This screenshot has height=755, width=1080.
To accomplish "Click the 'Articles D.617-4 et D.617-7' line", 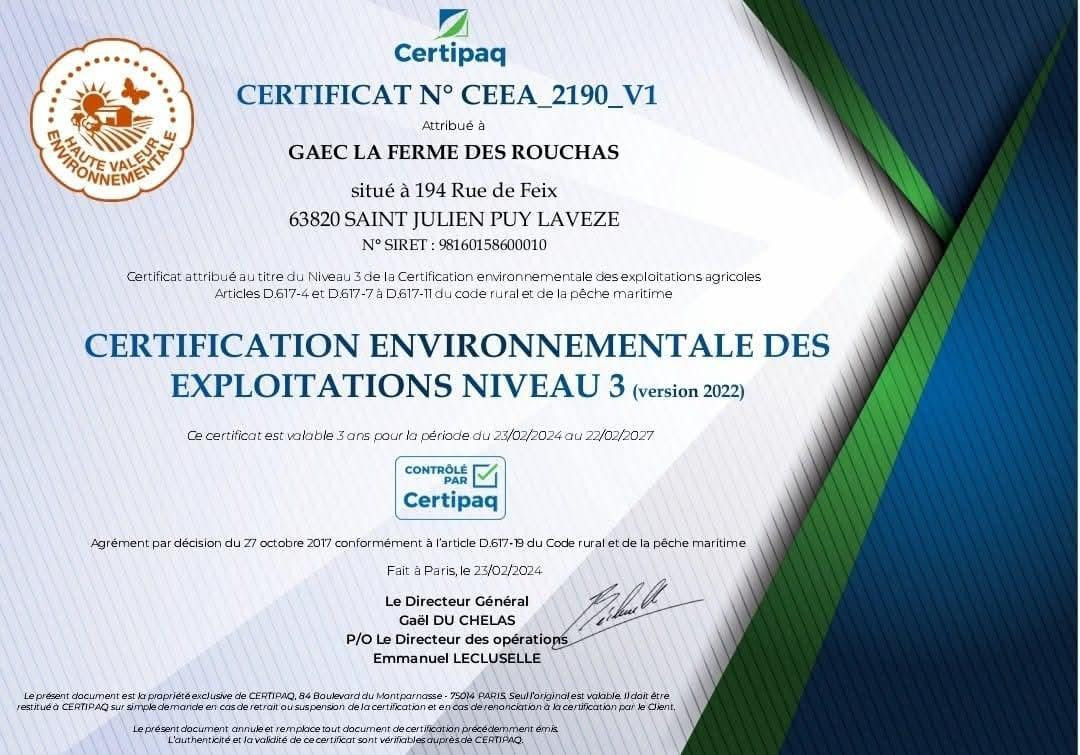I will (444, 294).
